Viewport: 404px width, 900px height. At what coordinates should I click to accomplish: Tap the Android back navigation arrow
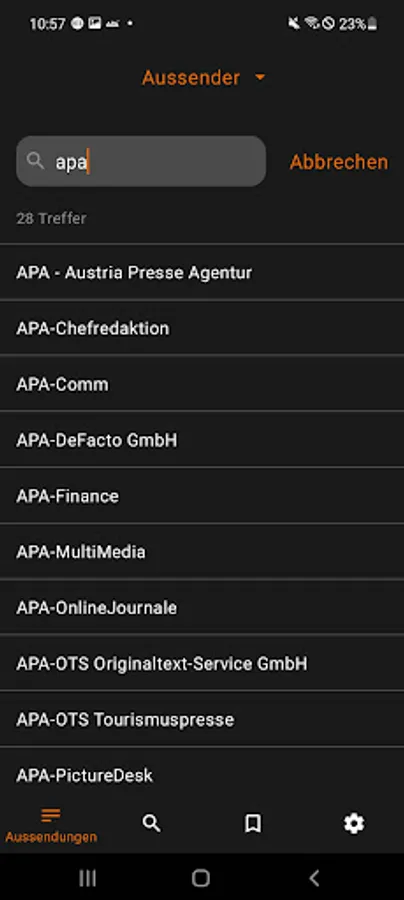tap(314, 878)
